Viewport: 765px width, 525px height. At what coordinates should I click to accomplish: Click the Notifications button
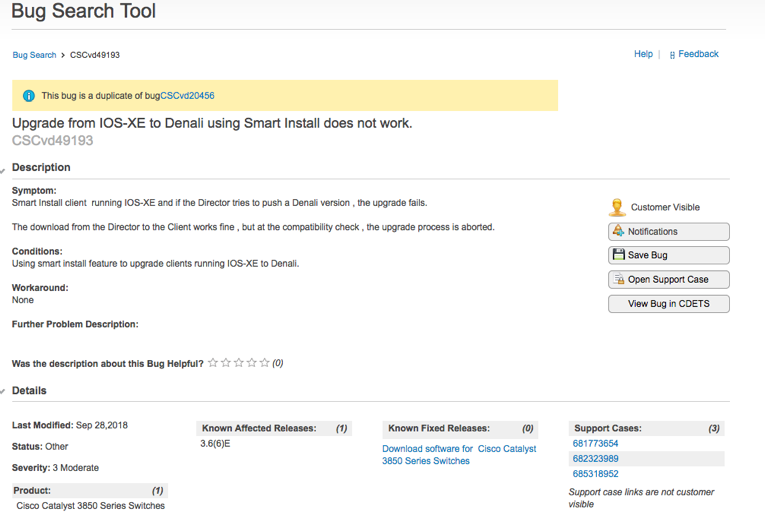668,232
